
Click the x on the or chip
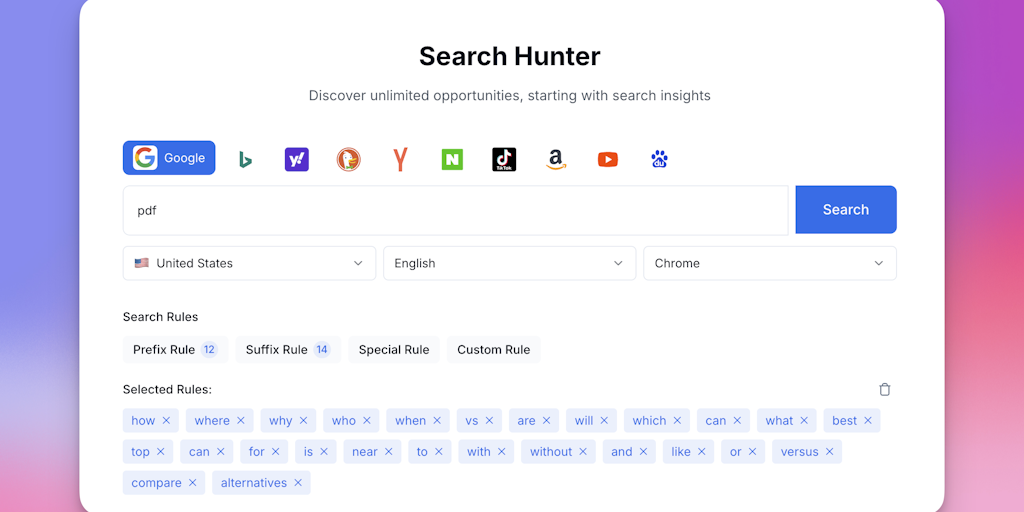click(x=752, y=451)
